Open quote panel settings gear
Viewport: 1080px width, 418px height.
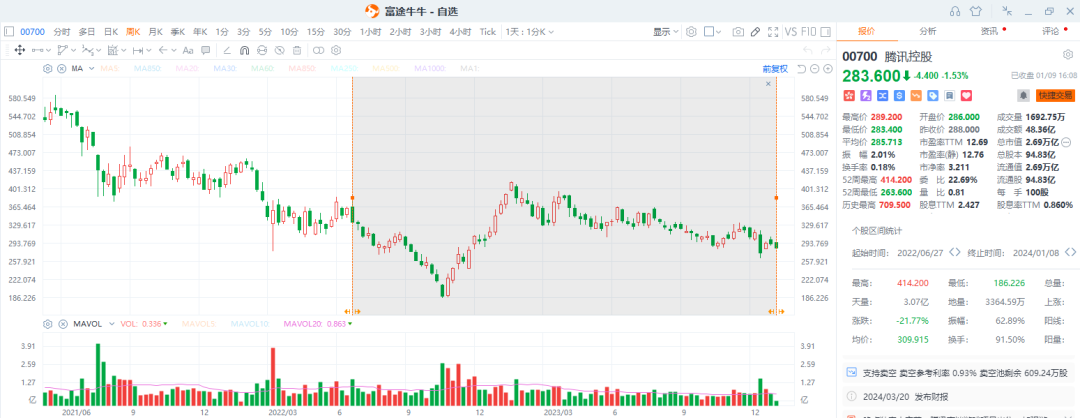[1068, 54]
